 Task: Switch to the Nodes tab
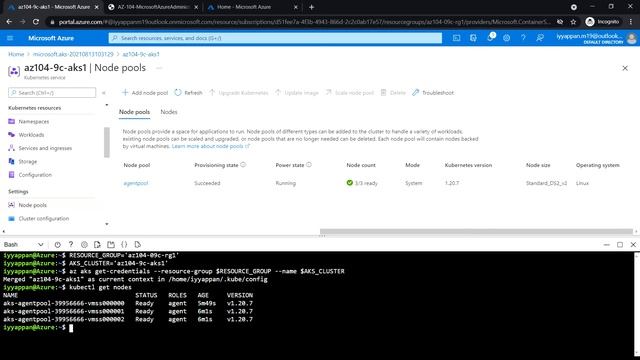(169, 112)
